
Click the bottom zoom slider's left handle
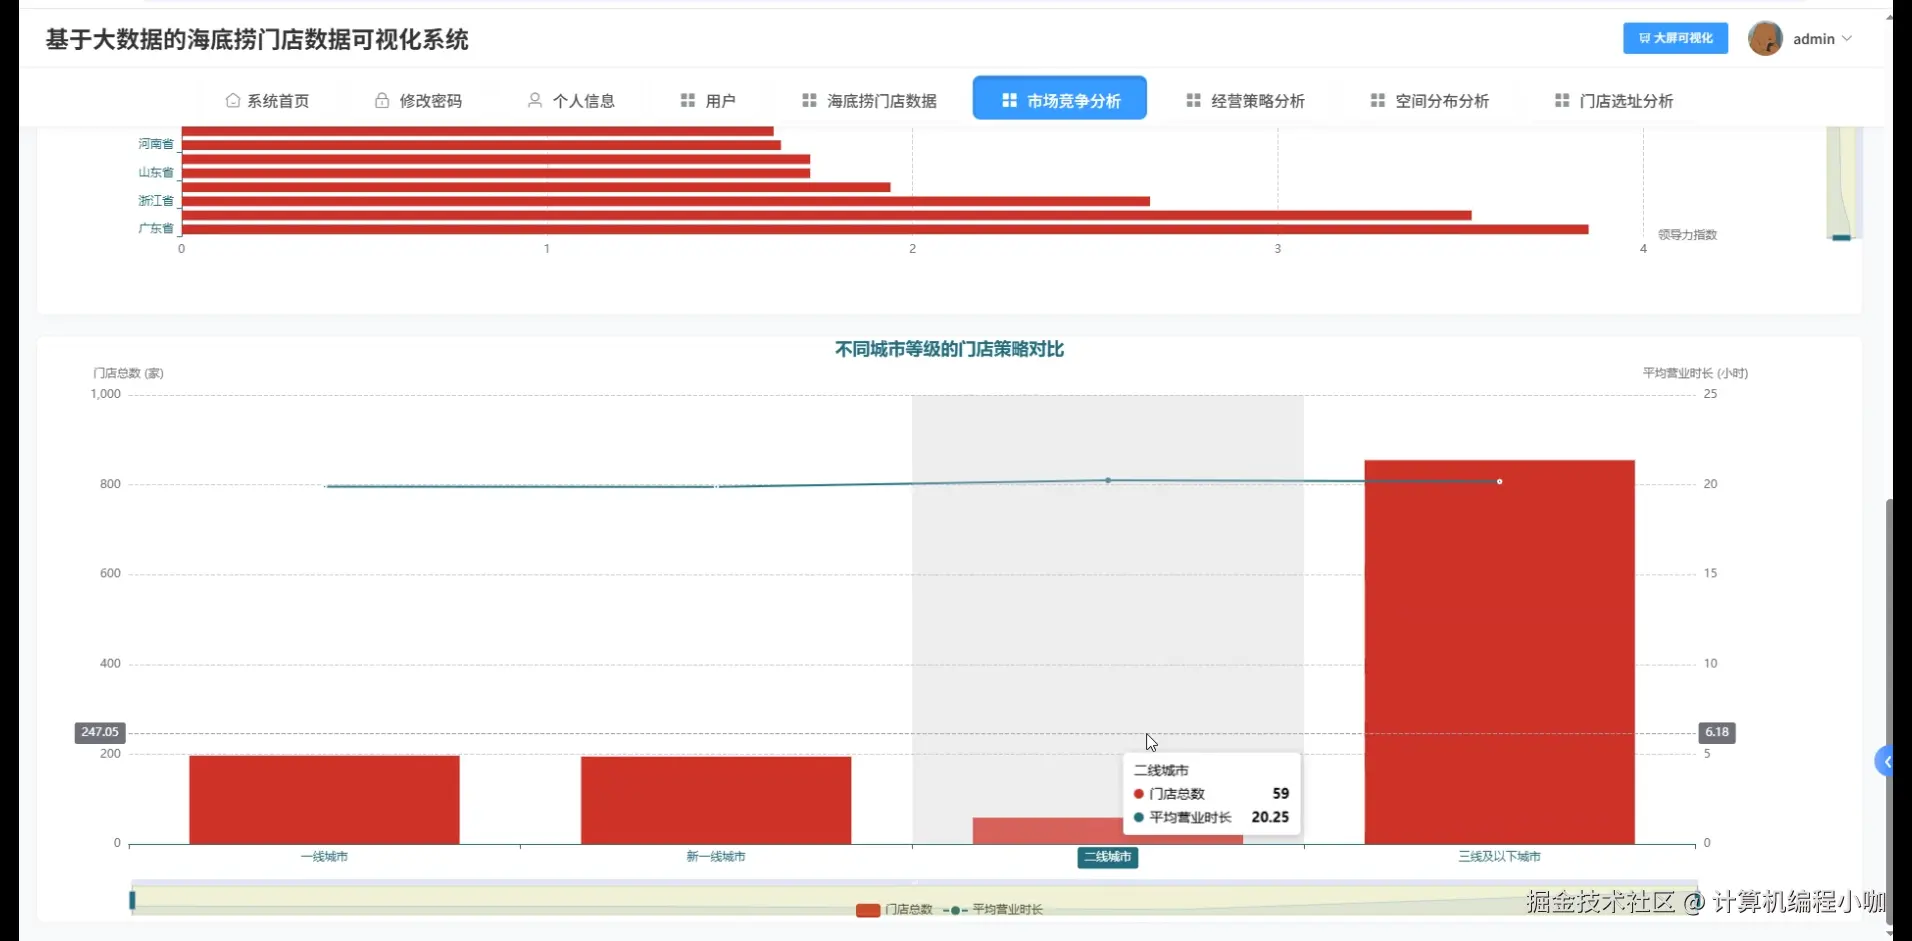click(132, 900)
